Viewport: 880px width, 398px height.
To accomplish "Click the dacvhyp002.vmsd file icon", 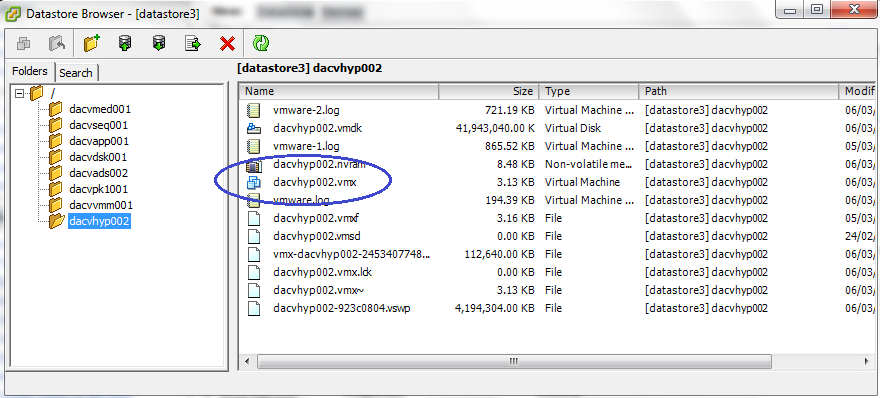I will tap(254, 236).
